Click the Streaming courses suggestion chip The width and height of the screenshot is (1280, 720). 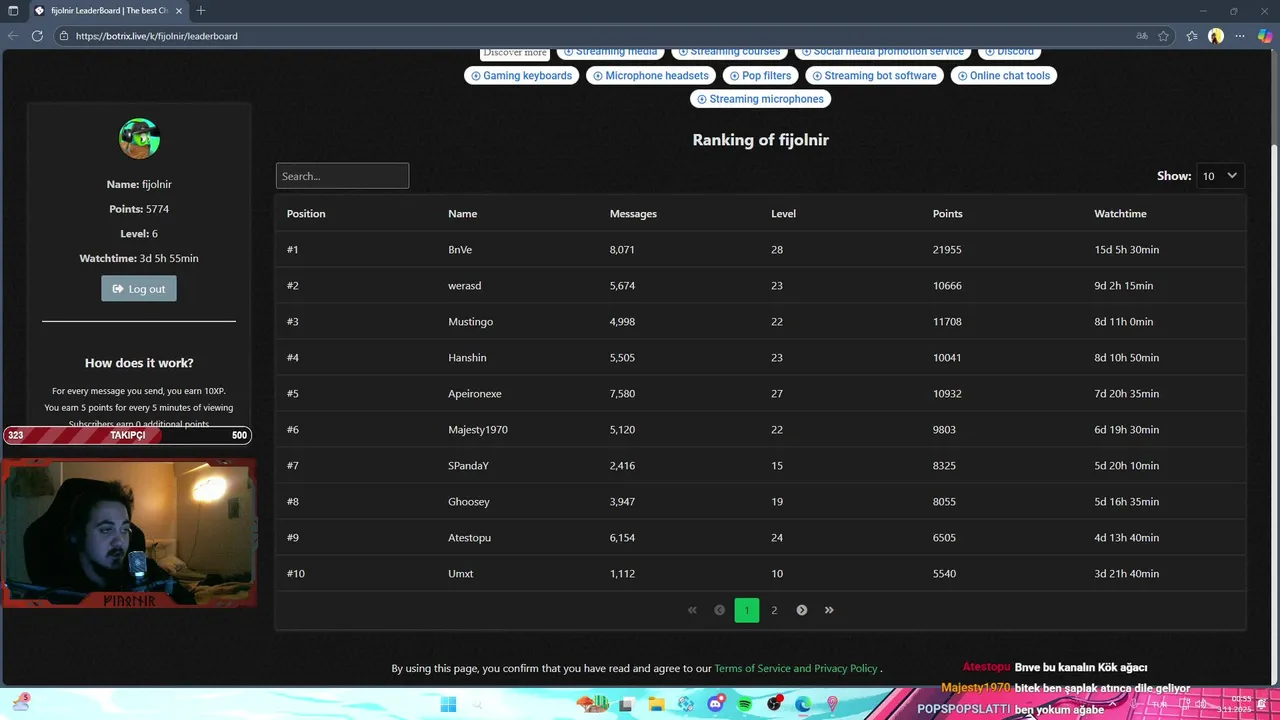click(729, 52)
